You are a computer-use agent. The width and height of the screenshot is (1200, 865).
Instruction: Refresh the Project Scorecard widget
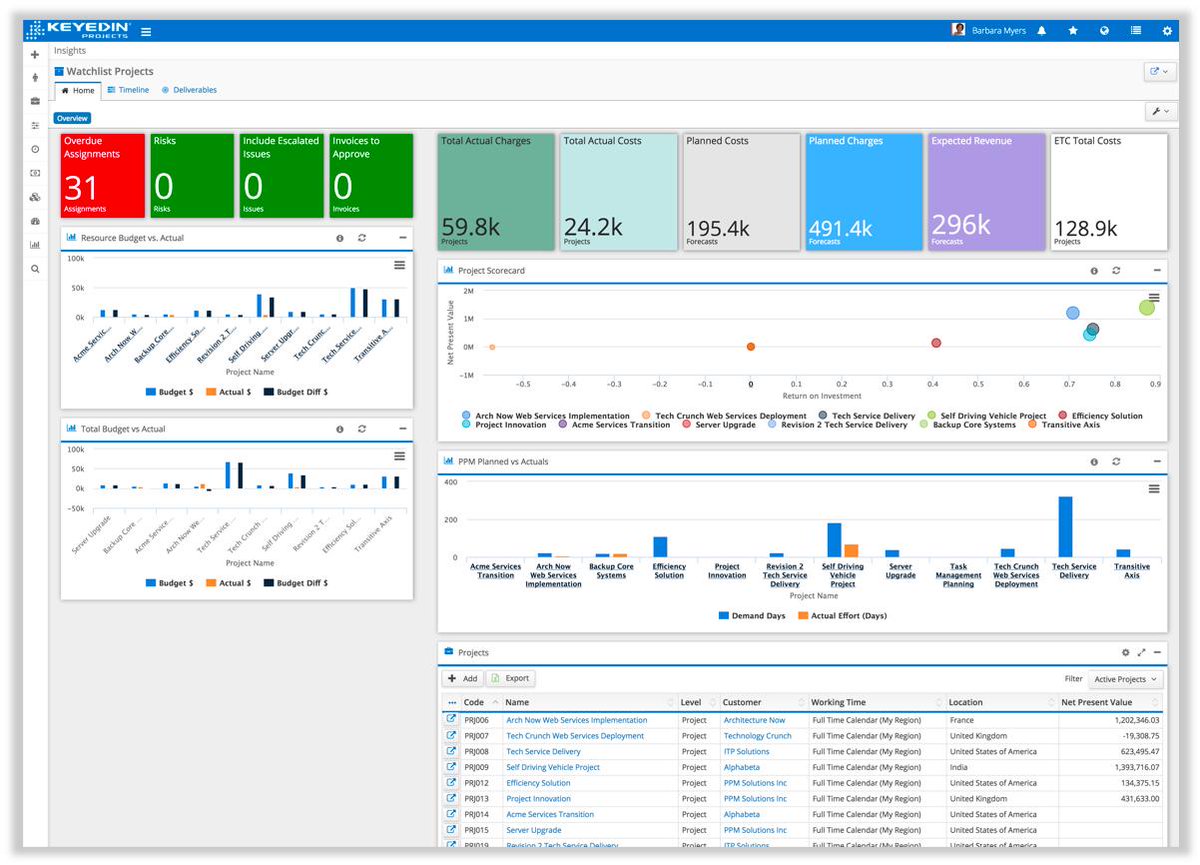pos(1116,270)
